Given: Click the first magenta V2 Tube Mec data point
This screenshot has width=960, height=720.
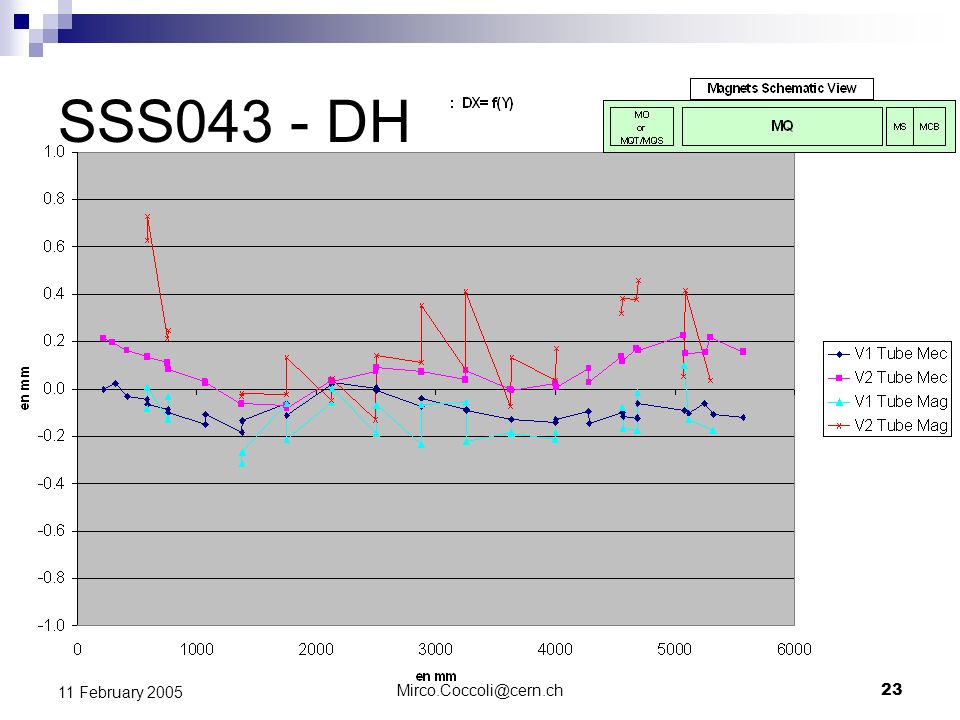Looking at the screenshot, I should click(103, 338).
